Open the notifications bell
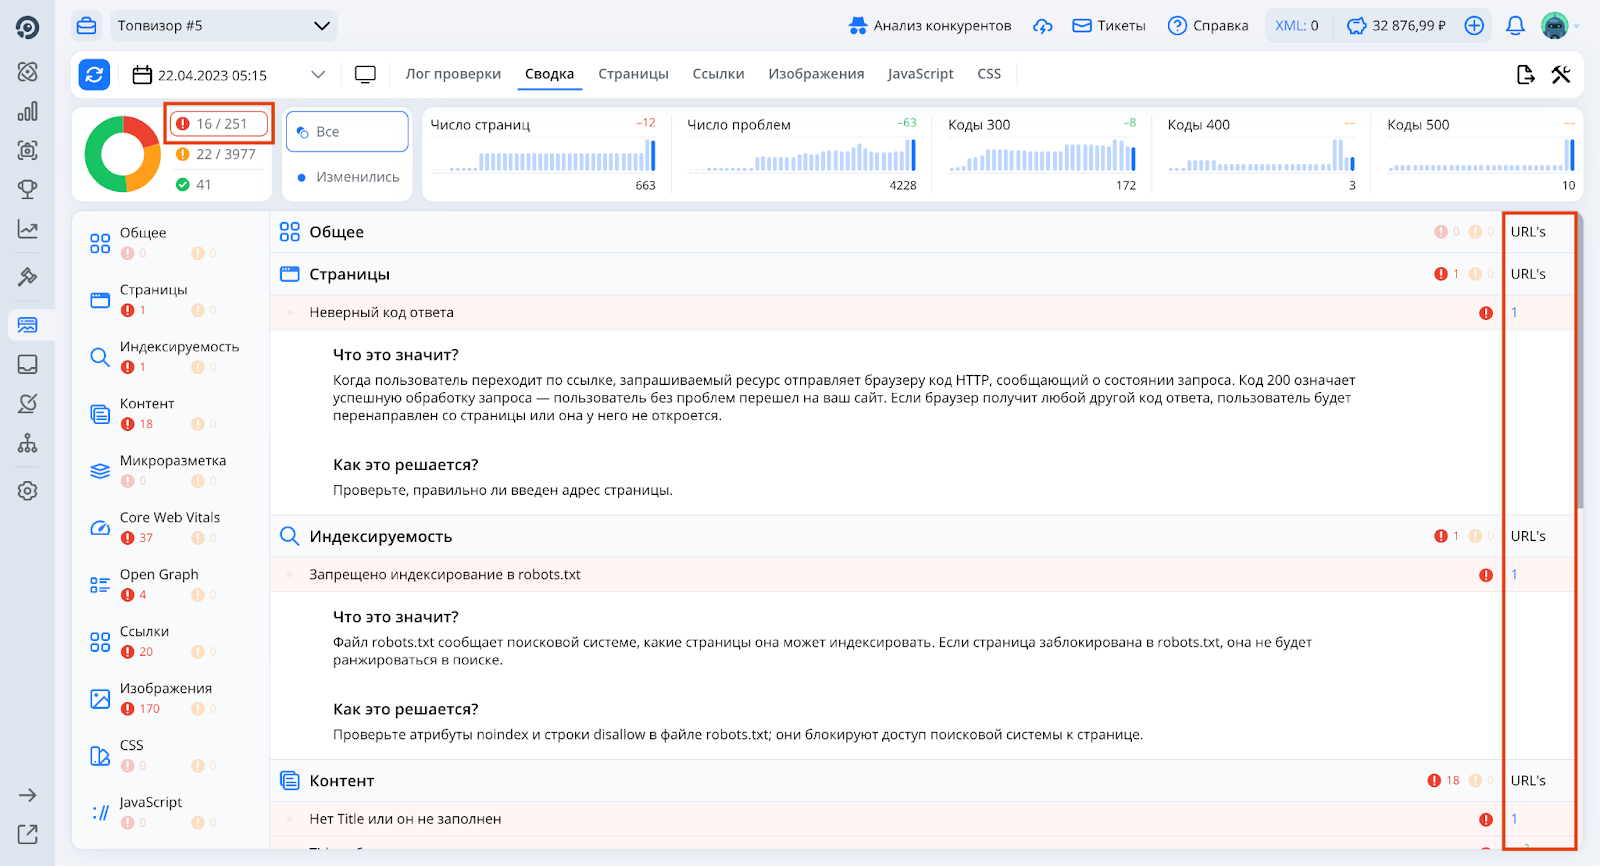Screen dimensions: 1600x866 click(1515, 26)
